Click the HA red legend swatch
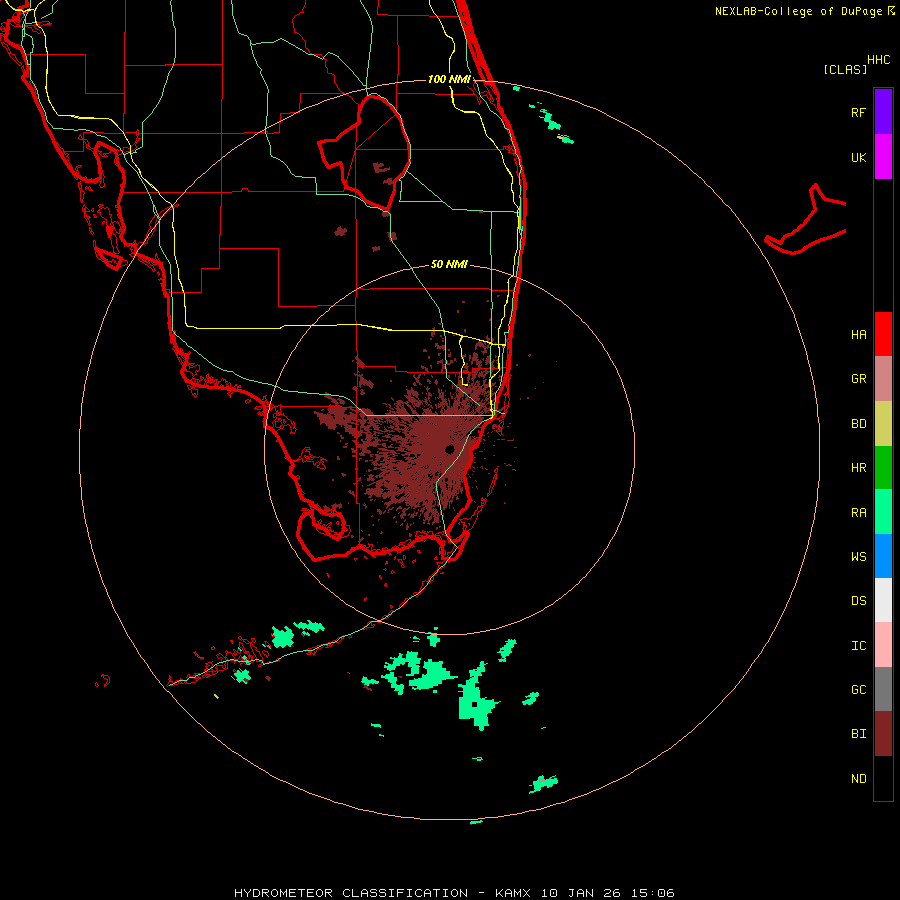Viewport: 900px width, 900px height. 883,334
